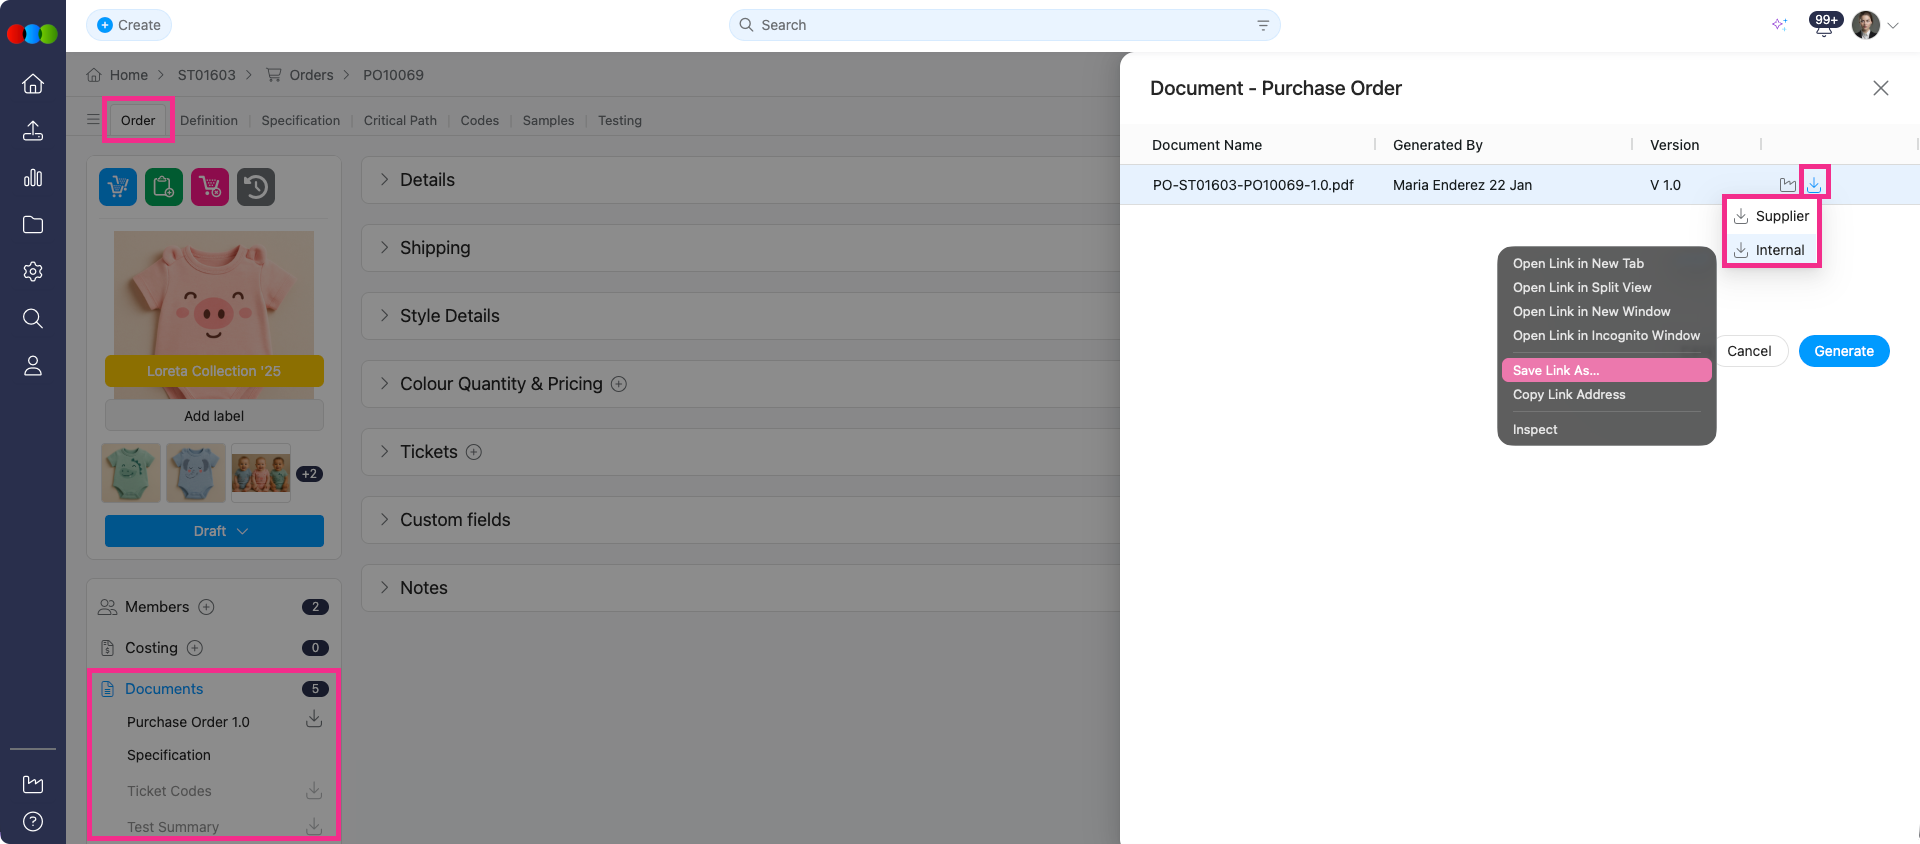Click the pink cart icon

point(210,187)
